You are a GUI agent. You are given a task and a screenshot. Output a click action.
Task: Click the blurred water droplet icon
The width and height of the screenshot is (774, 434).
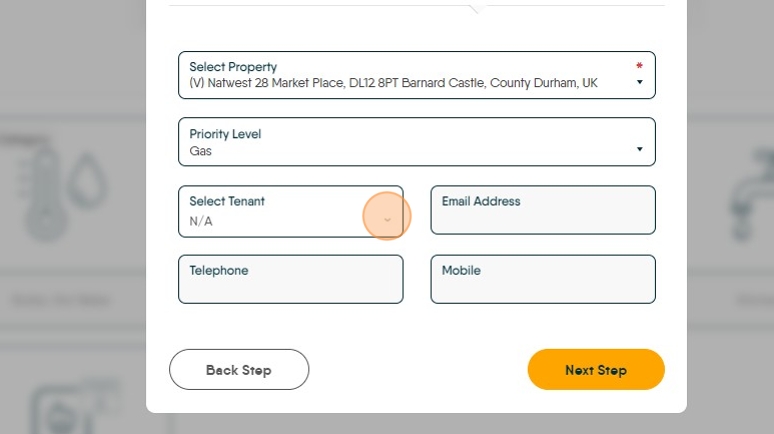[x=87, y=180]
